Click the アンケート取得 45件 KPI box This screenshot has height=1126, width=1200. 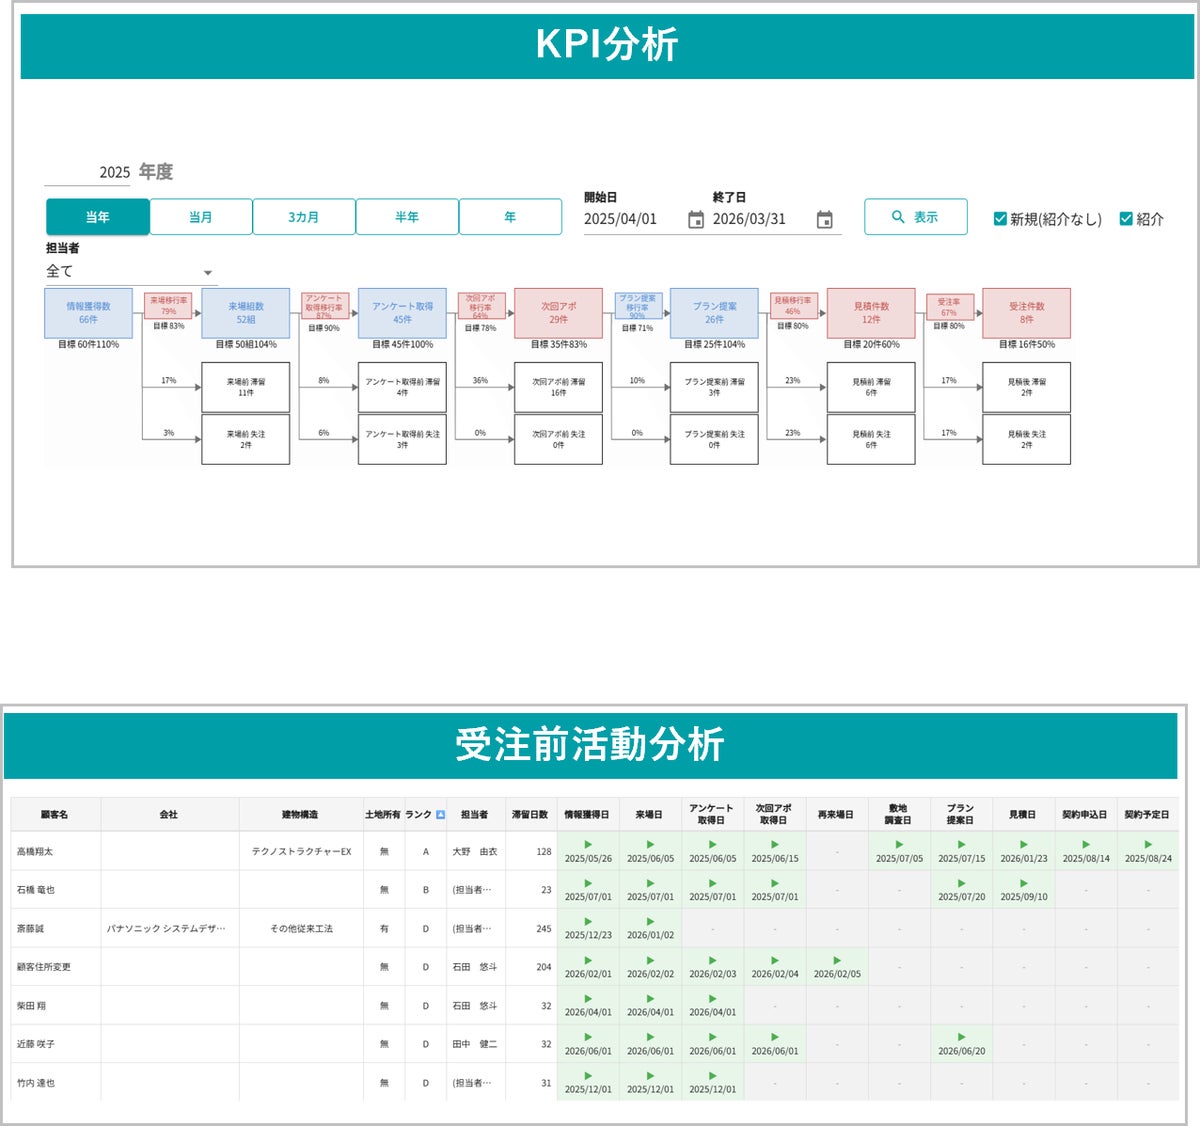tap(402, 313)
